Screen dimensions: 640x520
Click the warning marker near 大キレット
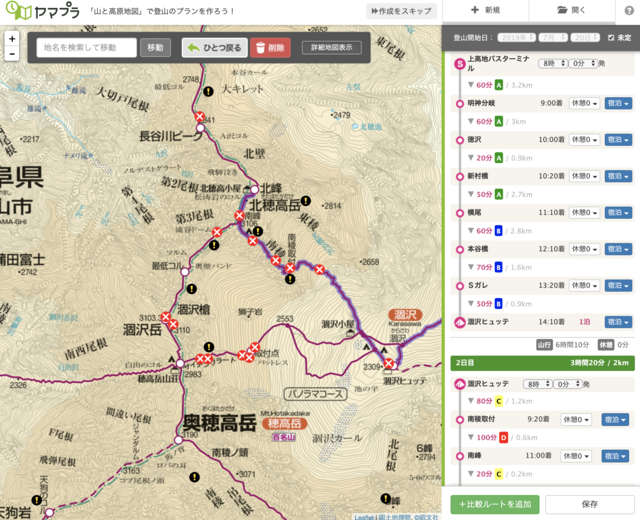pos(209,91)
